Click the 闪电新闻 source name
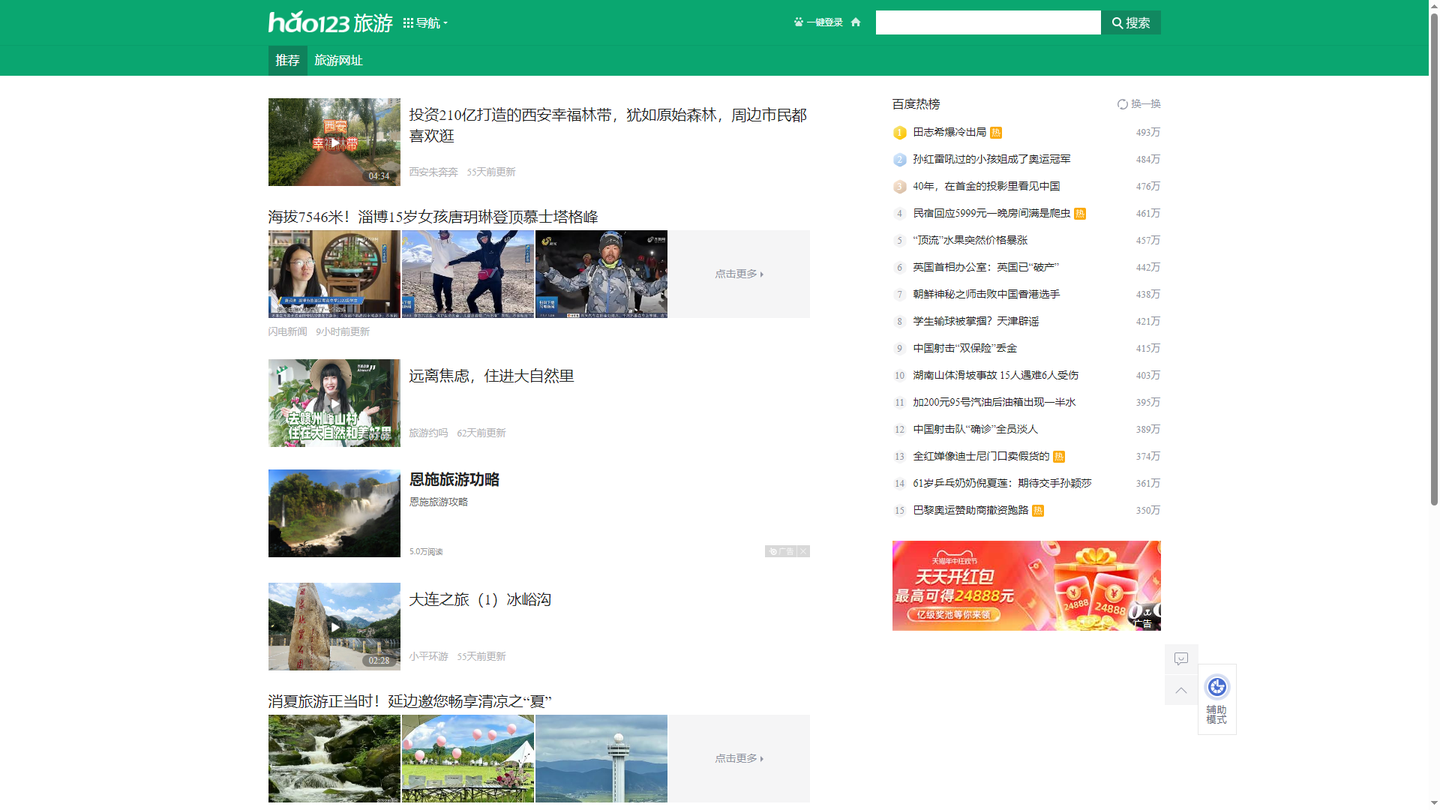 coord(288,331)
